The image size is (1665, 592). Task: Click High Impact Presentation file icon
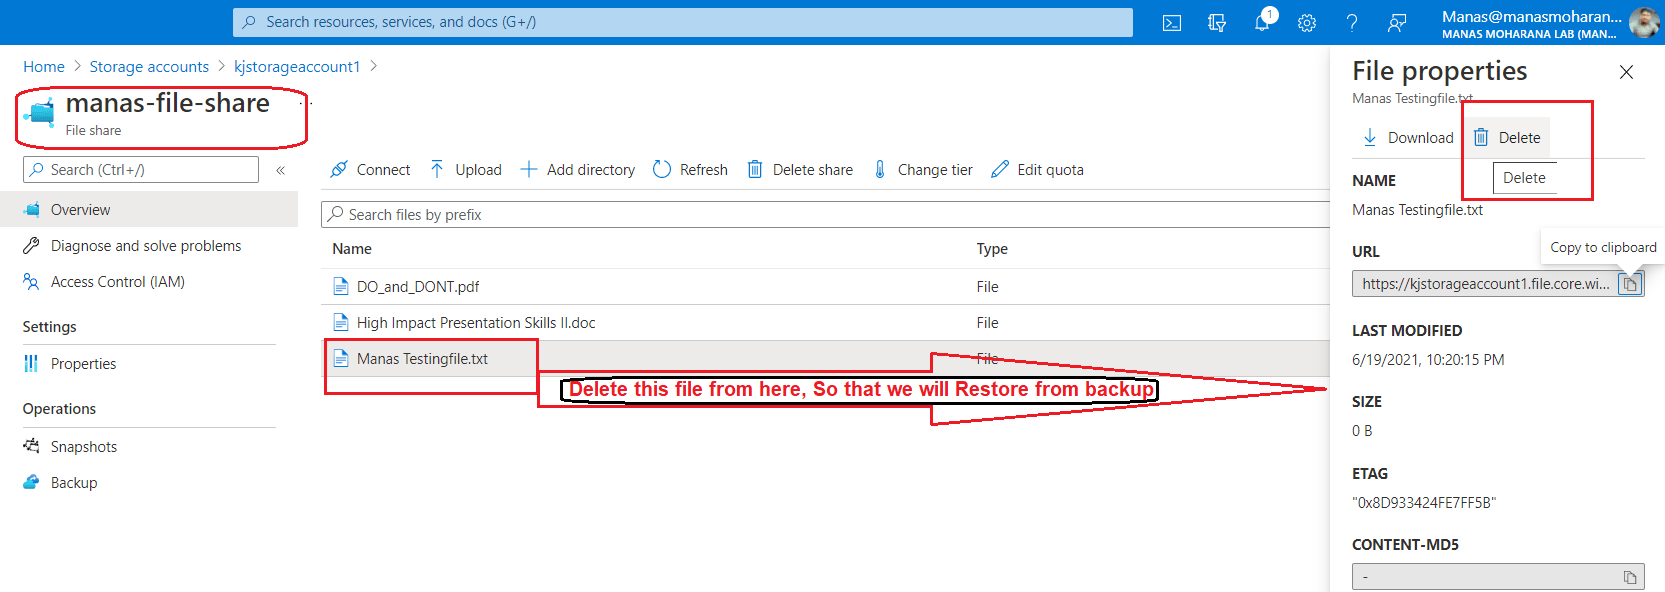pos(341,323)
